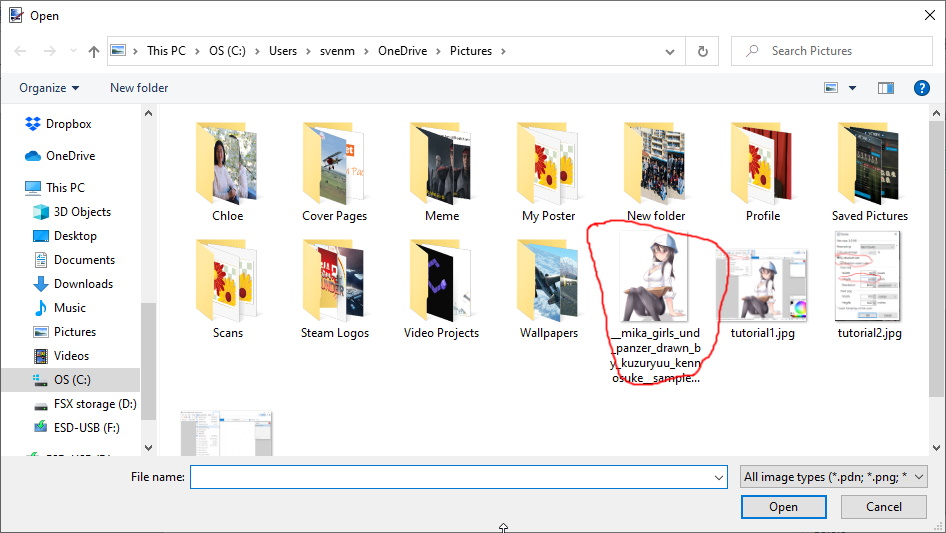Image resolution: width=946 pixels, height=533 pixels.
Task: Open the Organize menu
Action: [49, 88]
